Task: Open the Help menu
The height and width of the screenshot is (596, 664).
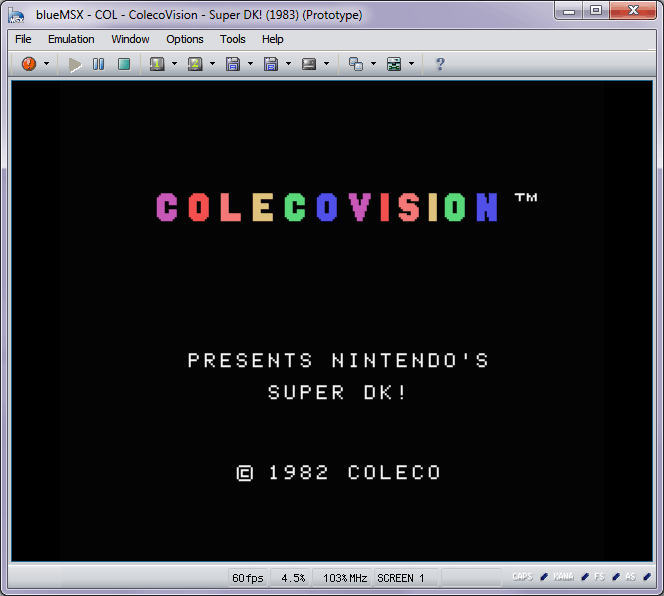Action: coord(272,39)
